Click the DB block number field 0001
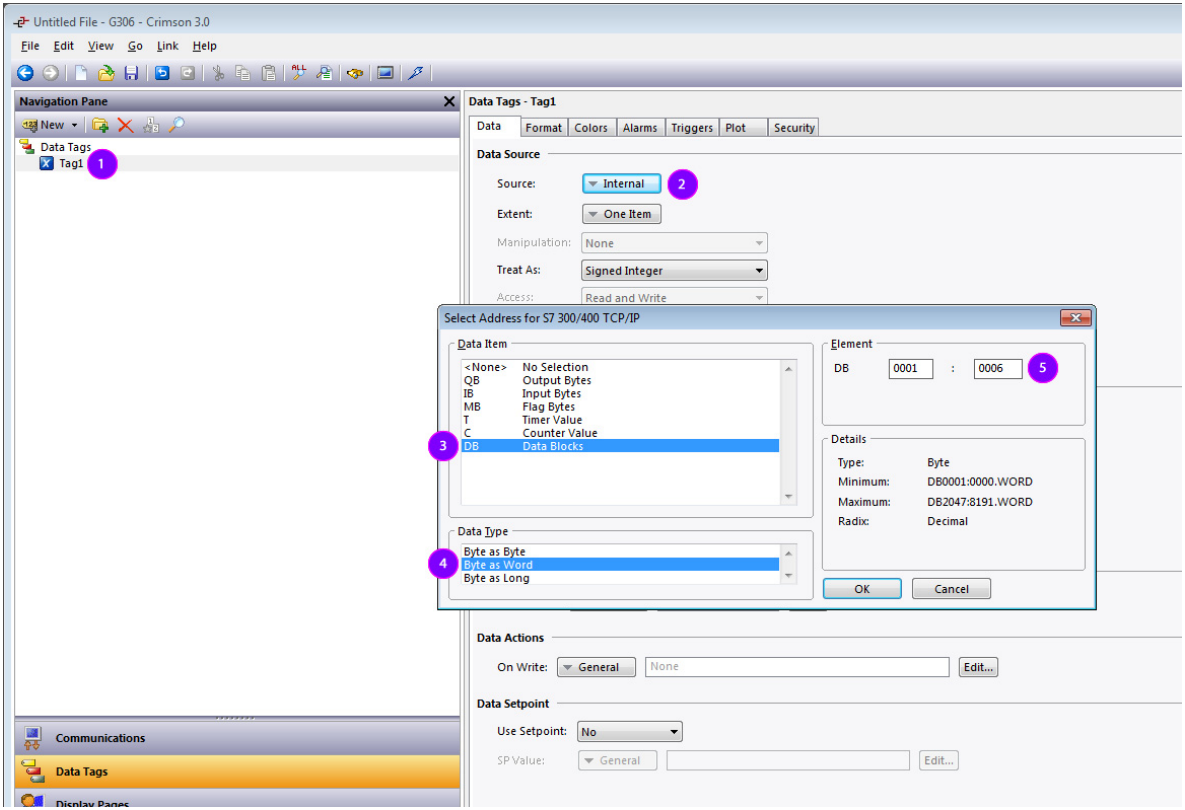1185x810 pixels. 910,369
